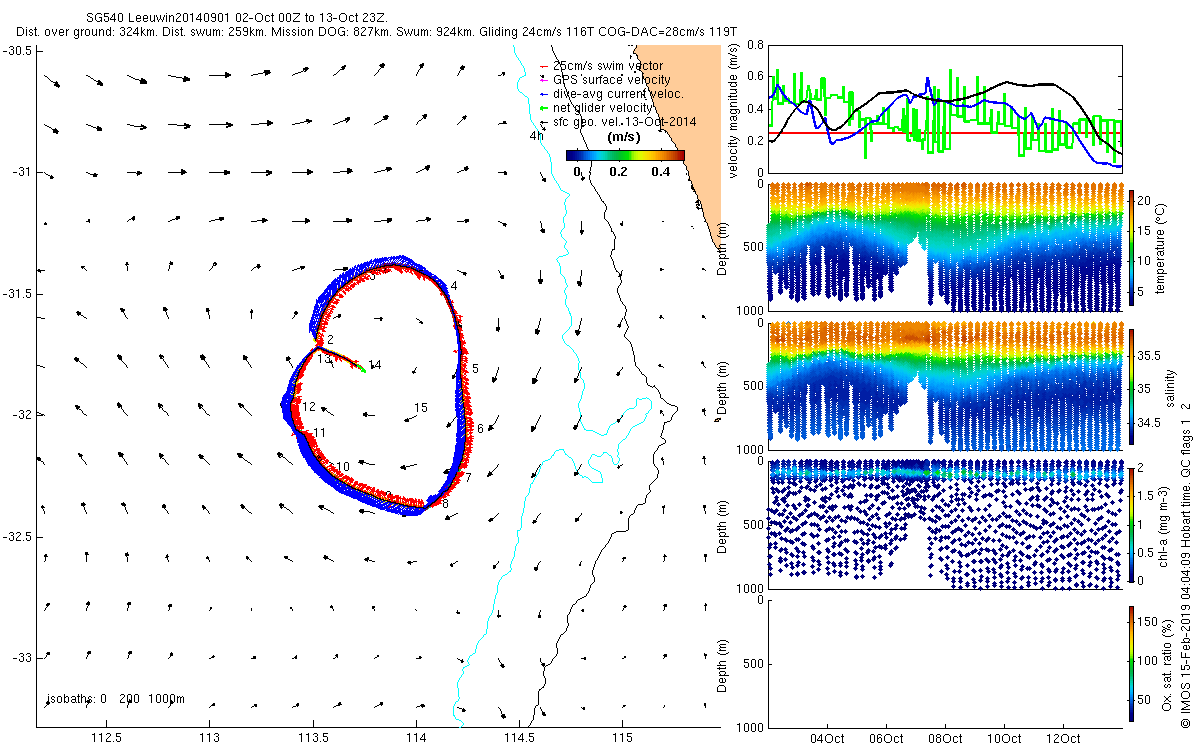The height and width of the screenshot is (750, 1200).
Task: Click the '115' longitude tick label
Action: coord(621,739)
